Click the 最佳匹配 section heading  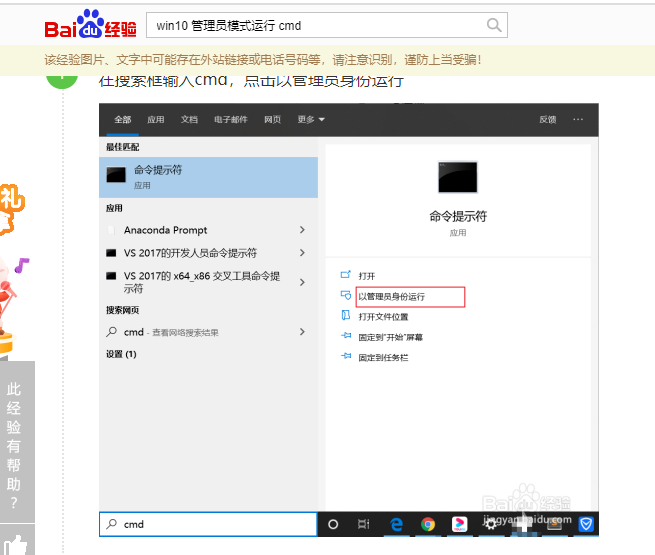[x=122, y=147]
